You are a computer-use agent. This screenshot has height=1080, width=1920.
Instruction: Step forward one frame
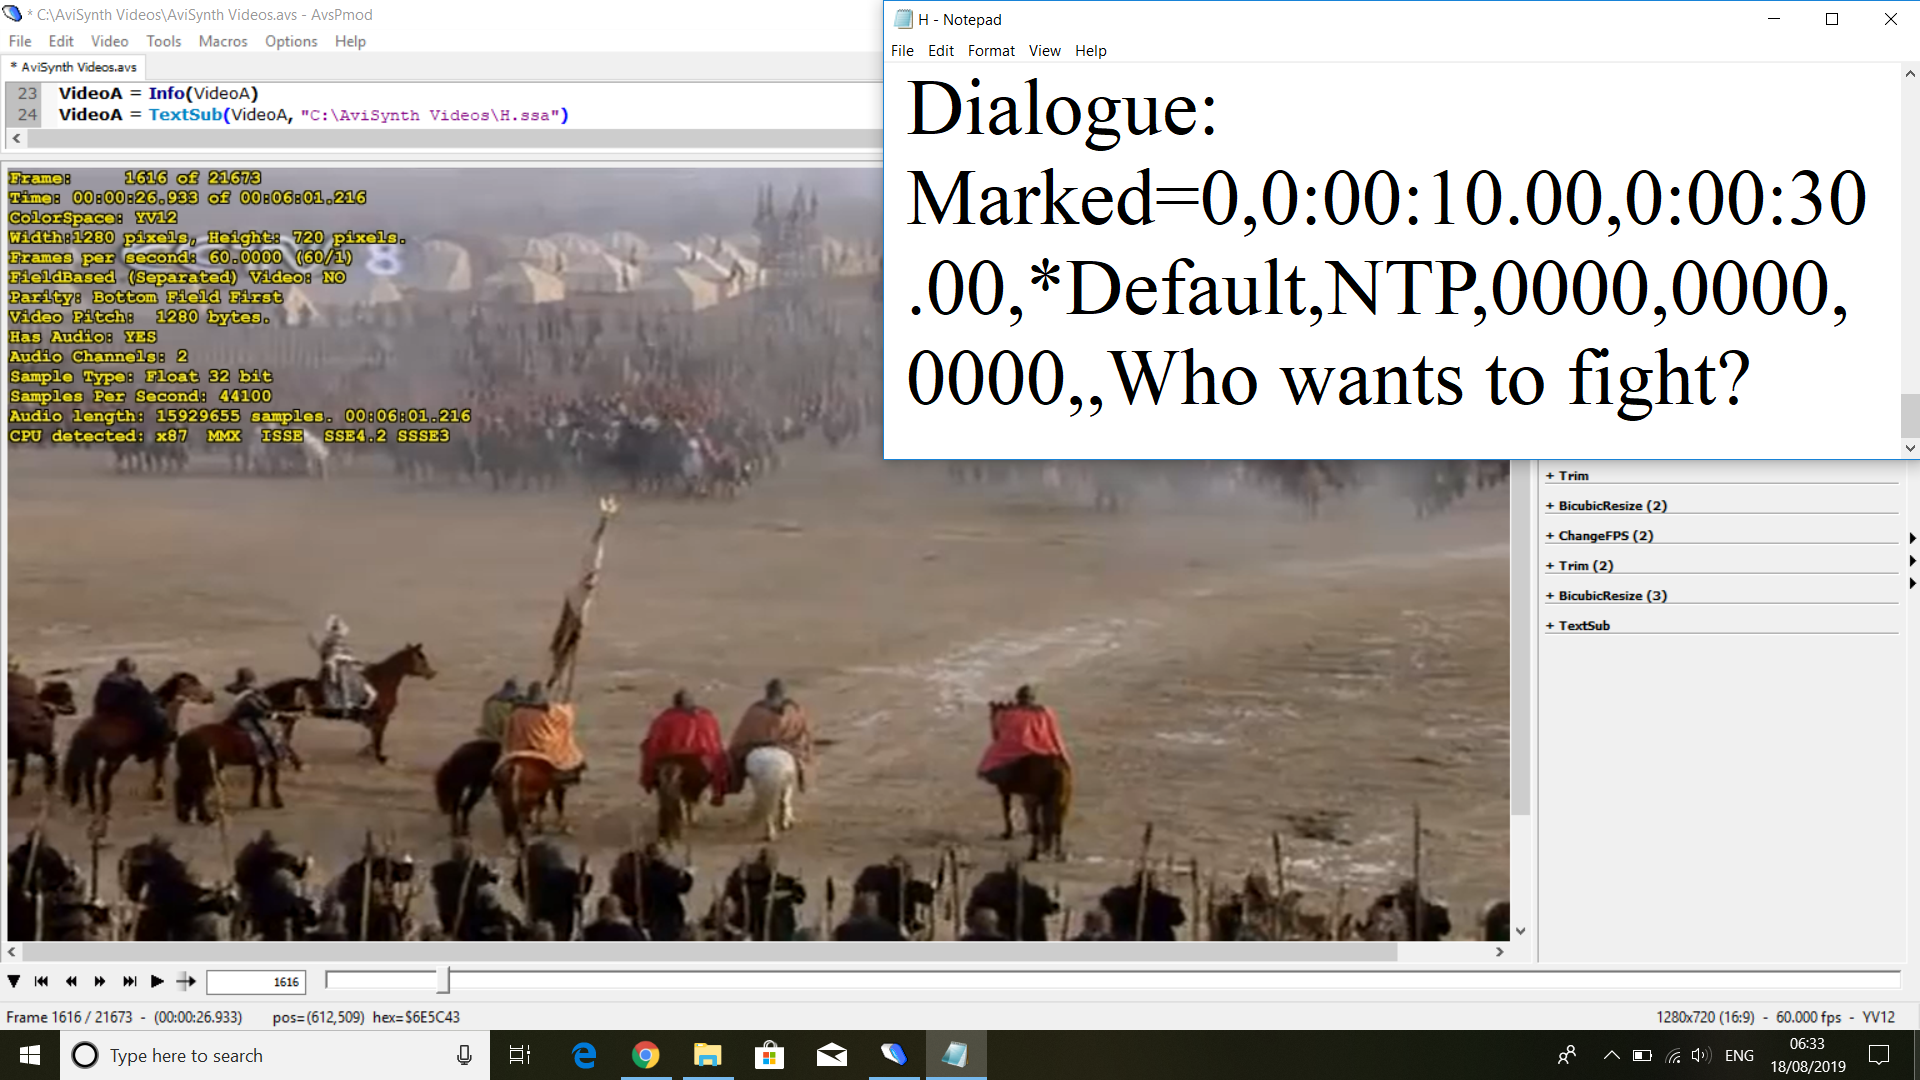coord(100,981)
